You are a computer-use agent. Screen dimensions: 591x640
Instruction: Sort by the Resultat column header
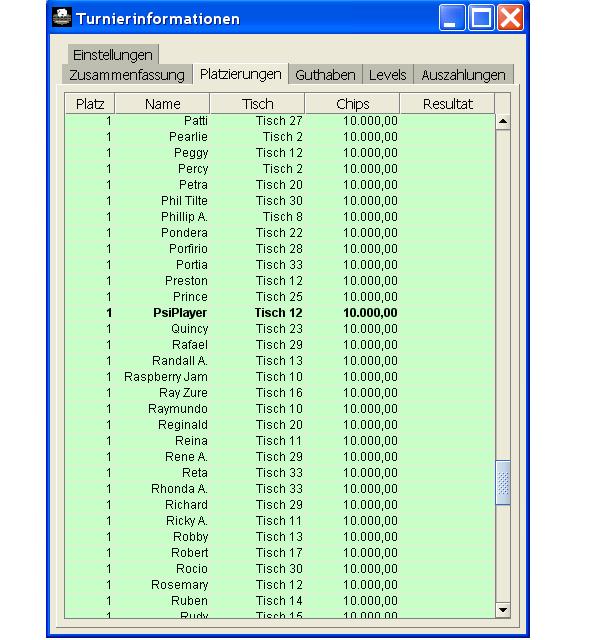click(447, 104)
